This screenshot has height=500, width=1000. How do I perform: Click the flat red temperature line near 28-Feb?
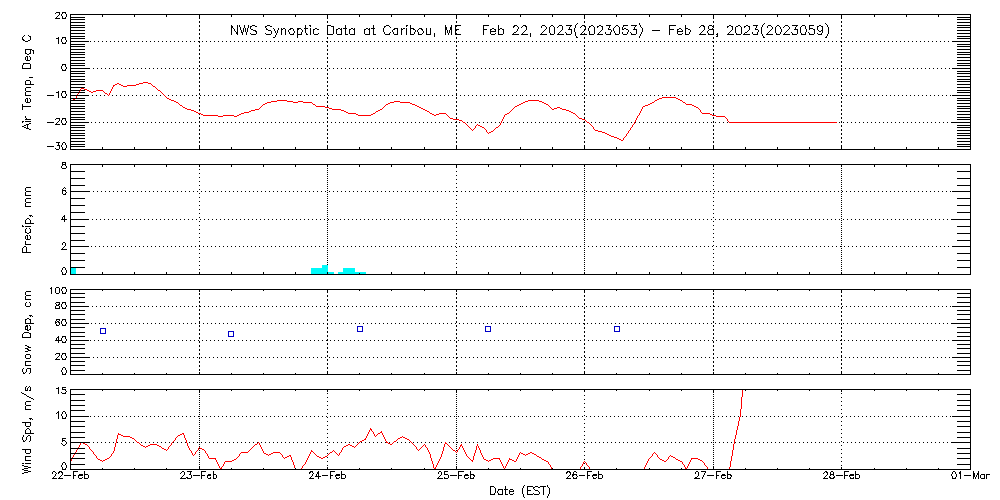pos(800,122)
